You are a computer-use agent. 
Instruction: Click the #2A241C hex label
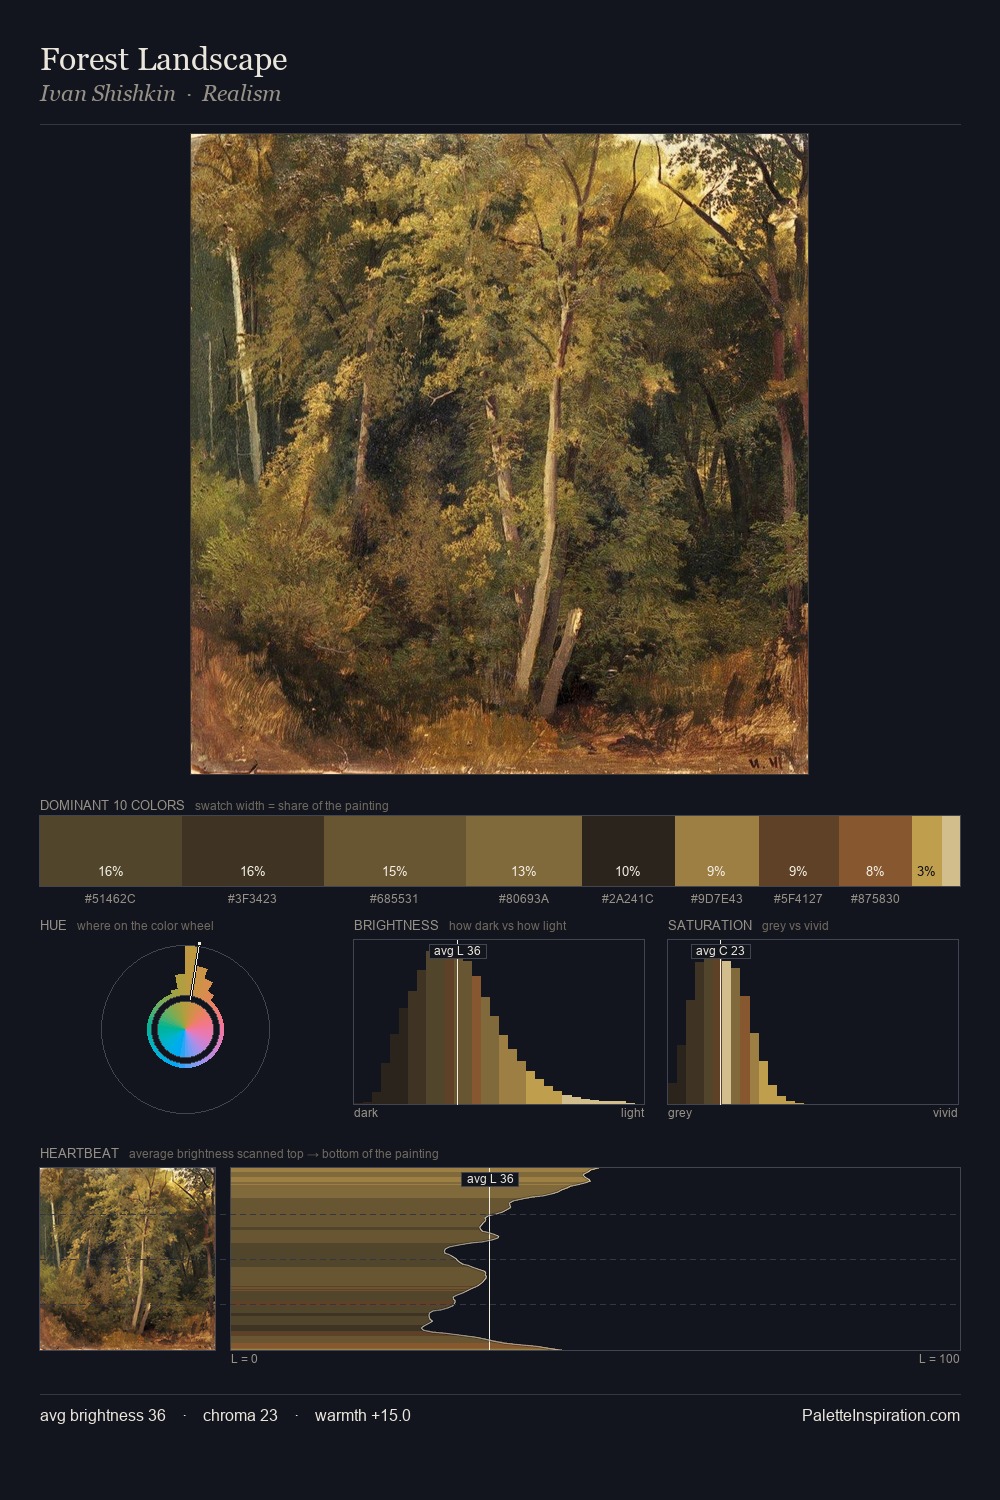(627, 899)
